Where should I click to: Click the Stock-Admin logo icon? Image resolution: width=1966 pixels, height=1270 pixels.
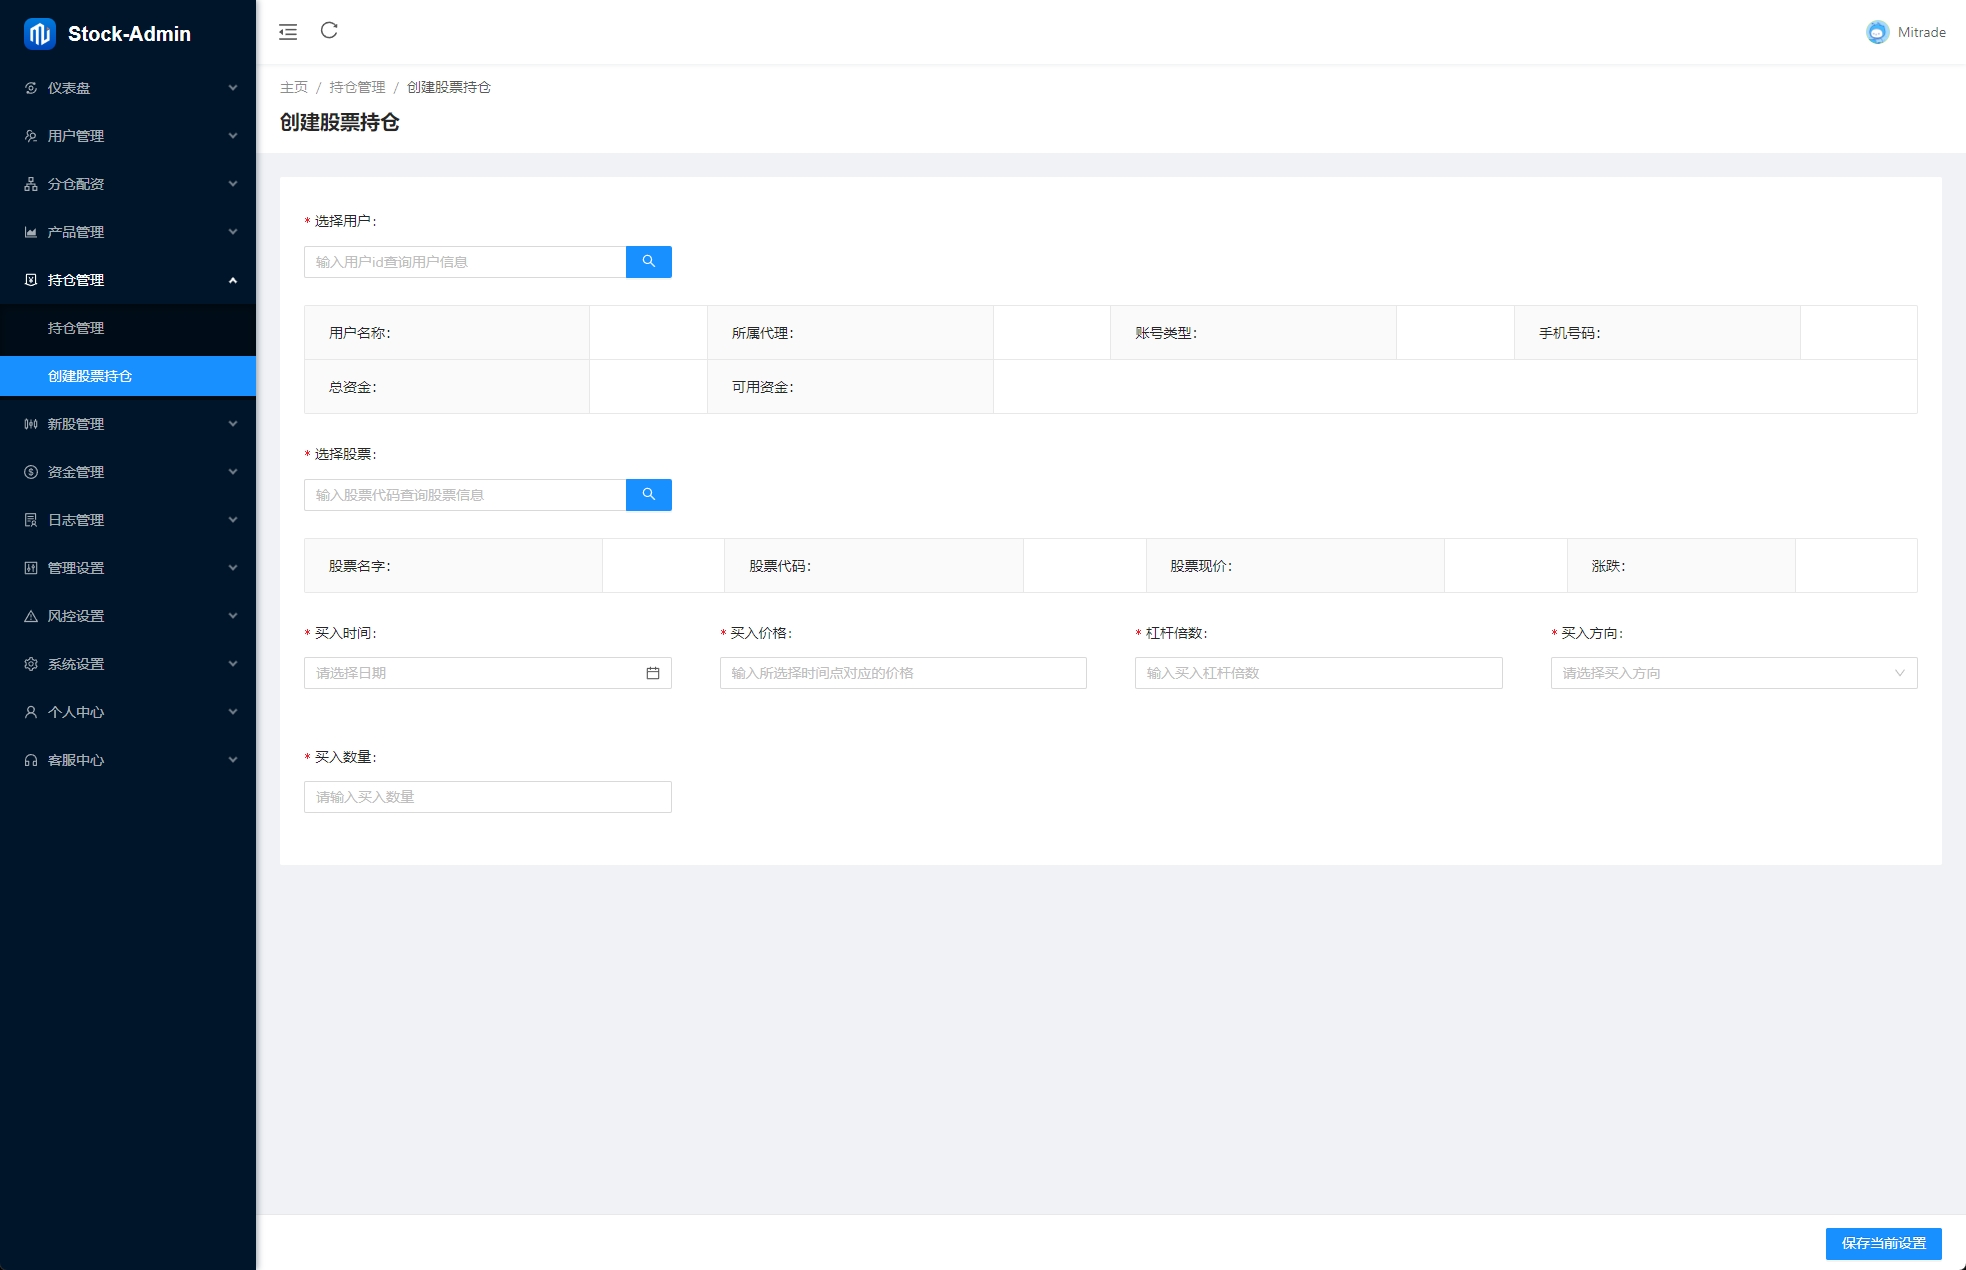tap(39, 34)
